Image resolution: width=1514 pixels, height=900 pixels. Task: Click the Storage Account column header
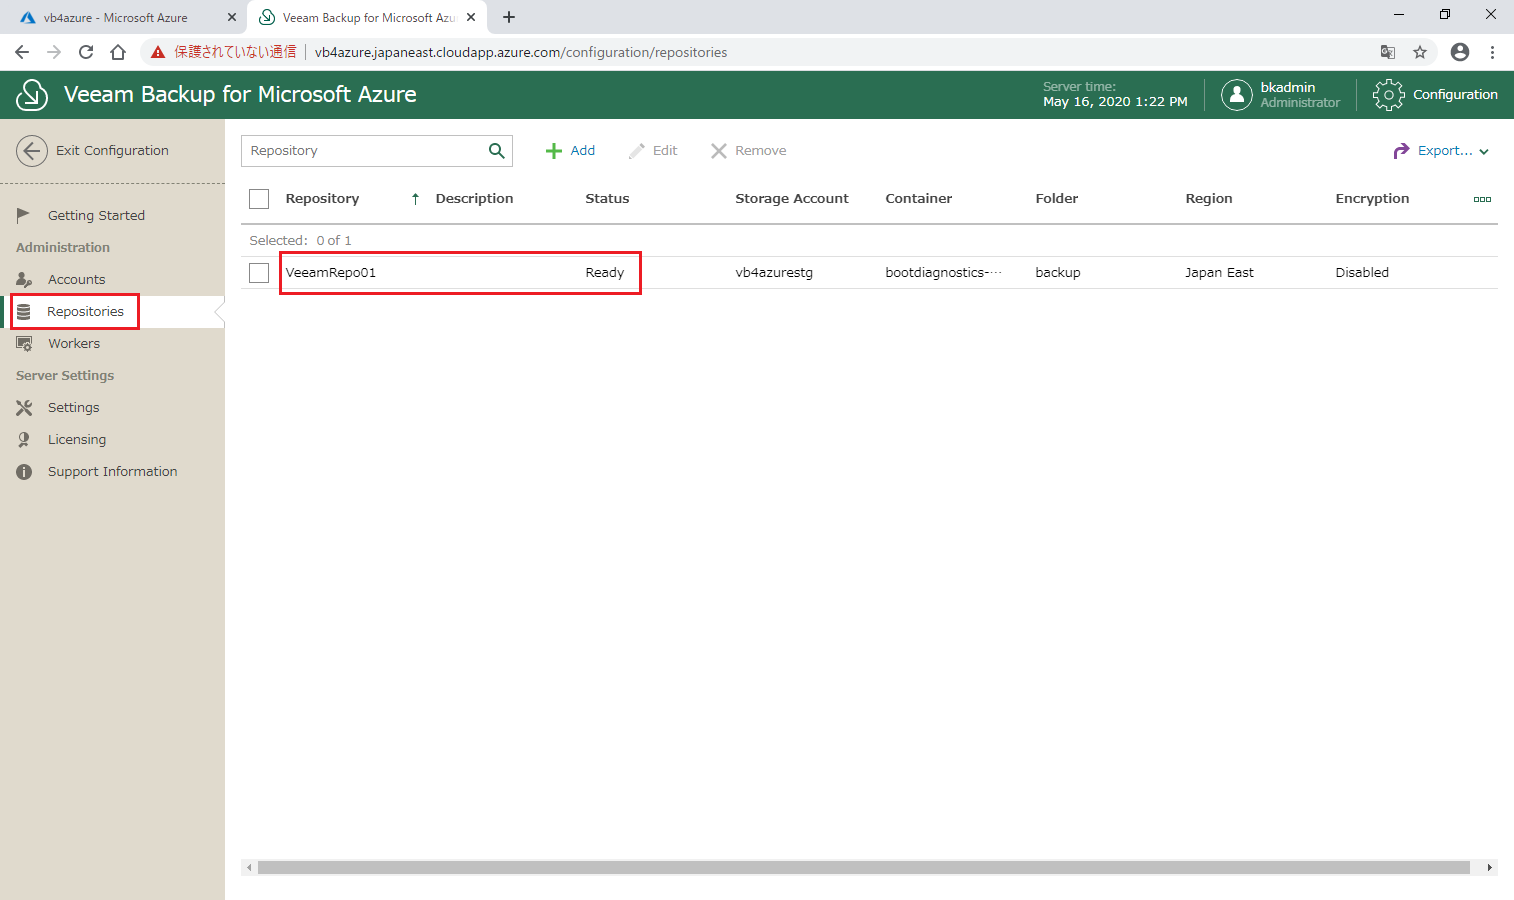(x=791, y=198)
